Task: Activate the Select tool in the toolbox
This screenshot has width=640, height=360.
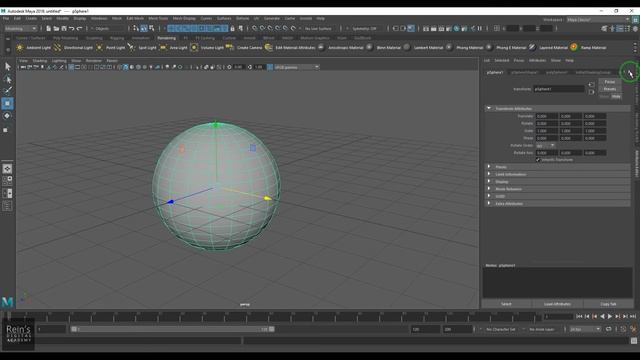Action: 7,66
